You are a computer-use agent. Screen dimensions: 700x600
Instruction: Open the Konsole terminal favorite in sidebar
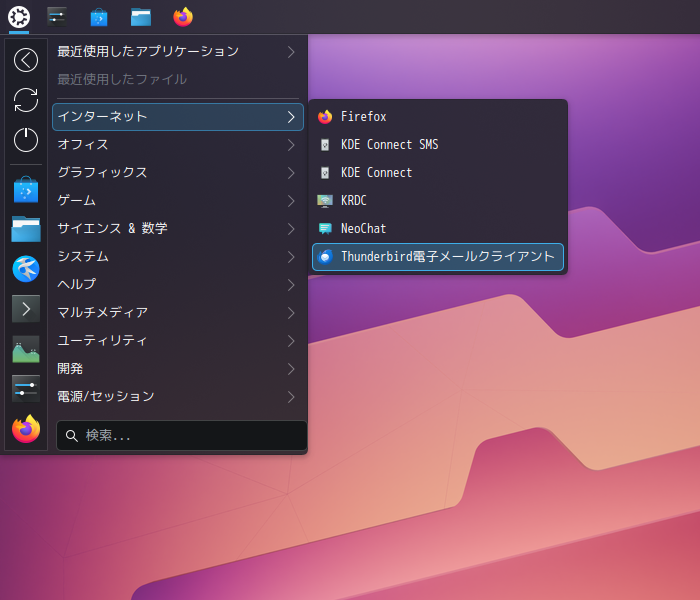[x=26, y=308]
